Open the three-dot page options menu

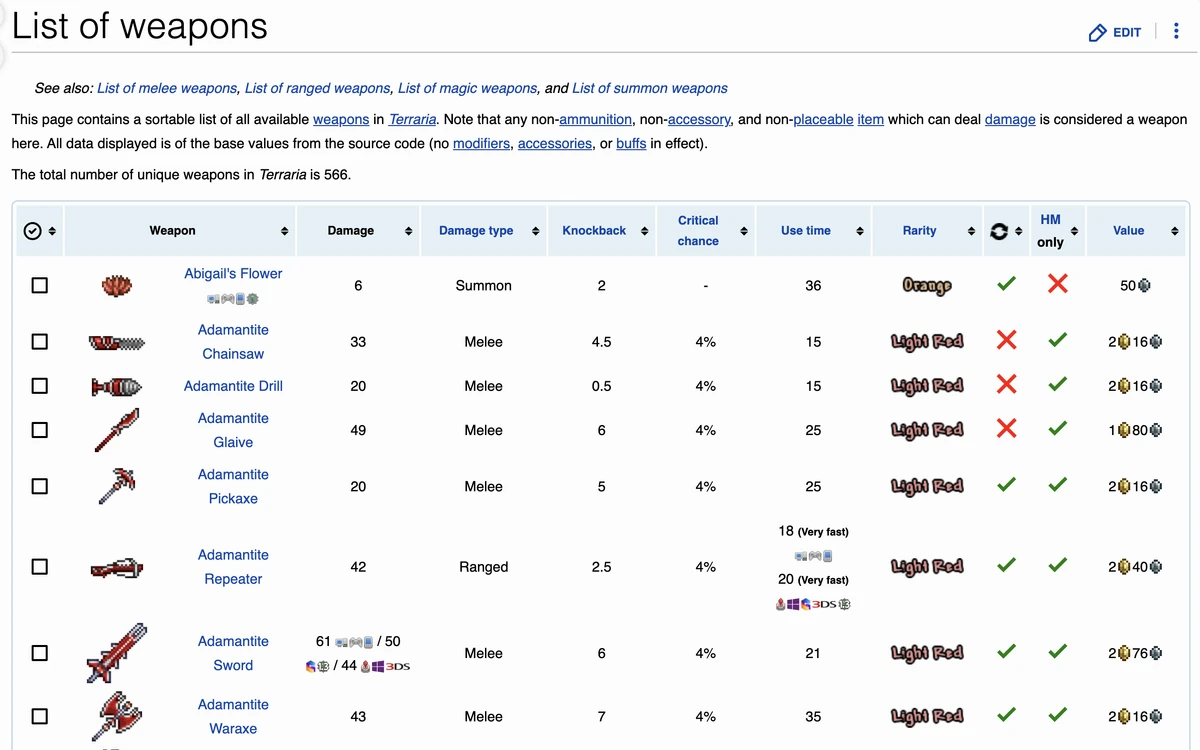pos(1176,31)
